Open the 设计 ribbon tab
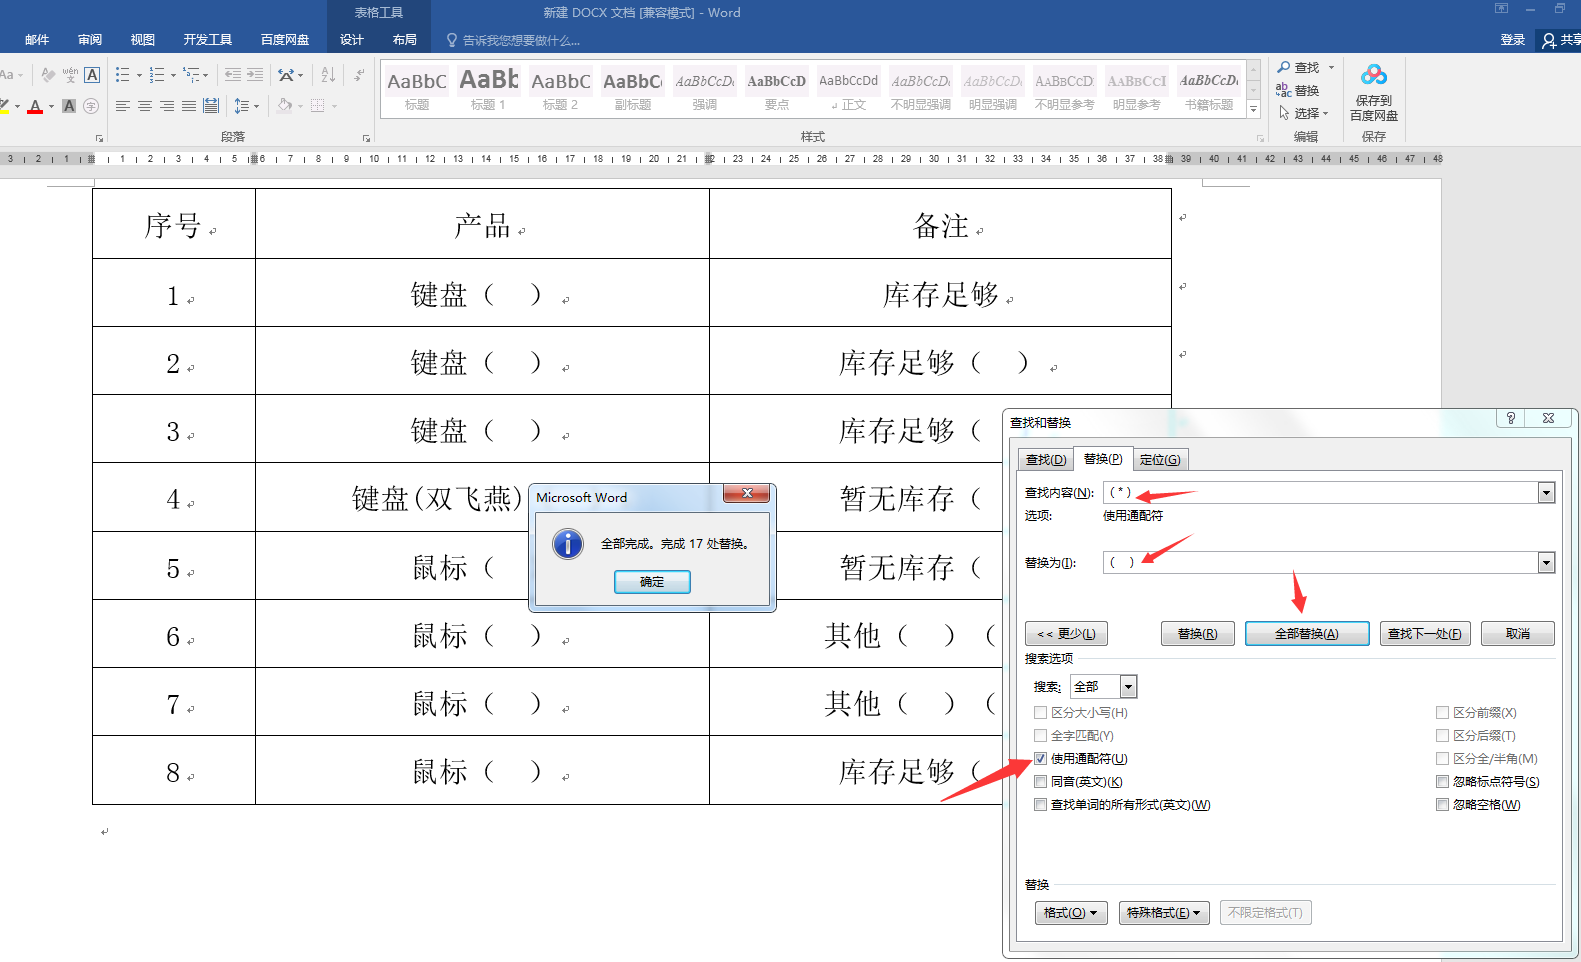1581x962 pixels. click(351, 40)
